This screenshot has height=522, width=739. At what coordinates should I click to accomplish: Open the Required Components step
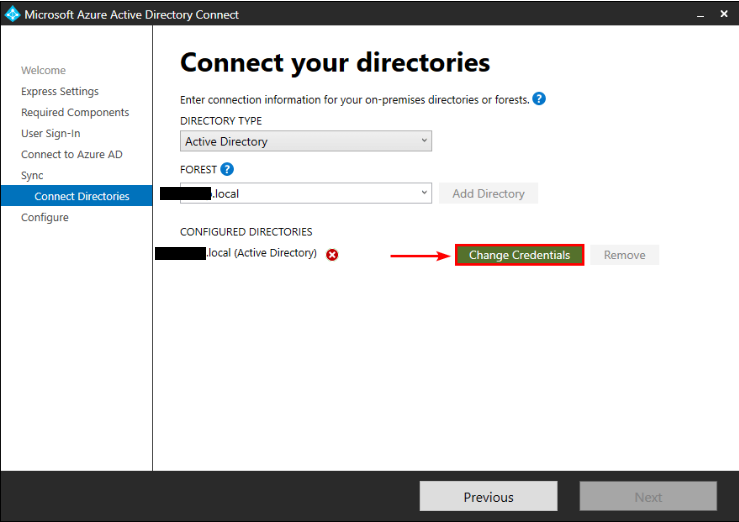(75, 112)
